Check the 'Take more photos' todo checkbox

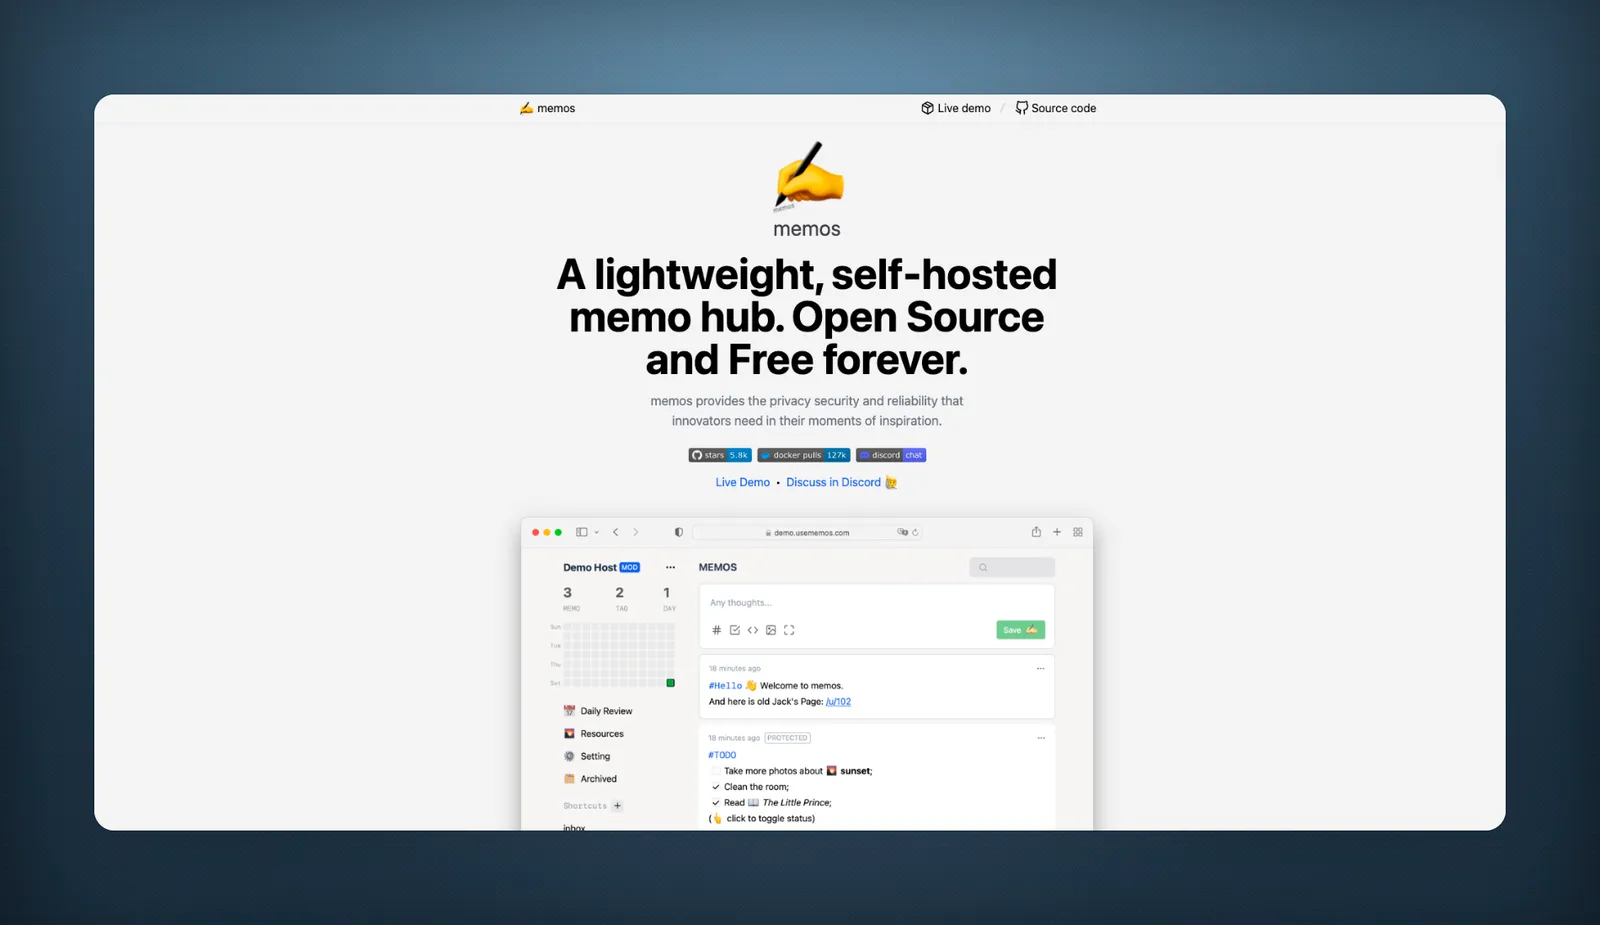point(716,771)
